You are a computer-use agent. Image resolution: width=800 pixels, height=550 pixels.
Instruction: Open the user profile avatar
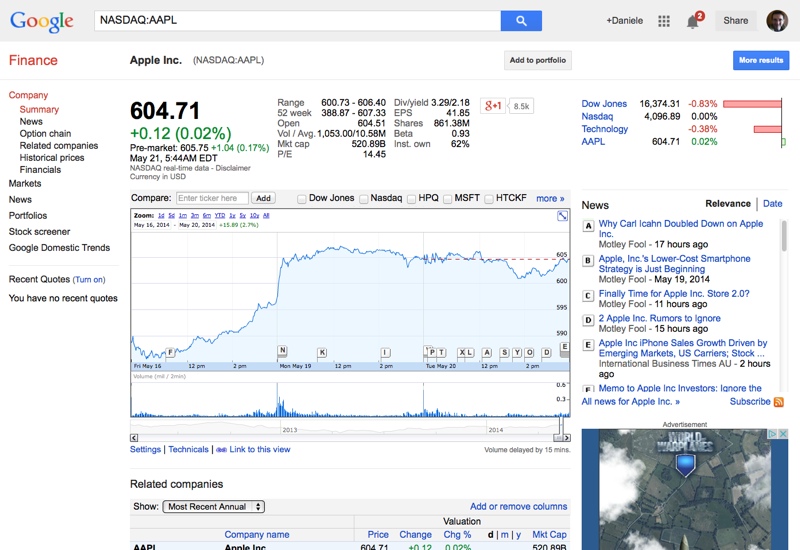point(777,21)
